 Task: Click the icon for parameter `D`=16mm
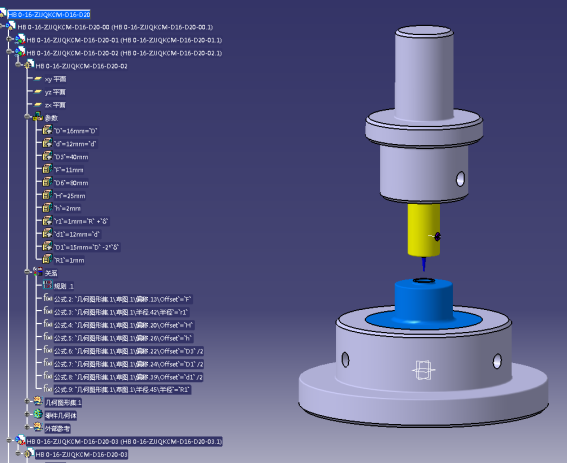pyautogui.click(x=47, y=130)
